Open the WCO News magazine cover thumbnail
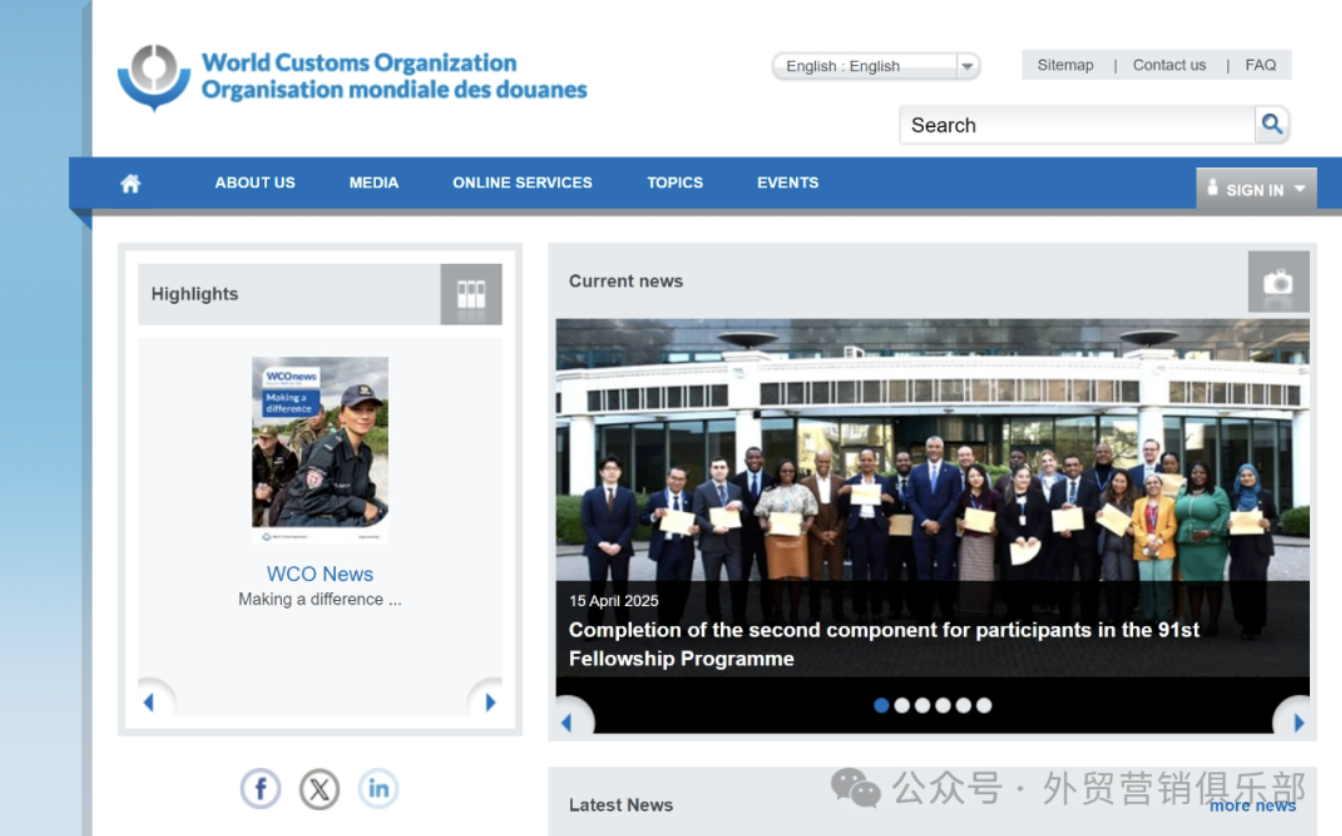This screenshot has height=836, width=1342. pos(320,451)
